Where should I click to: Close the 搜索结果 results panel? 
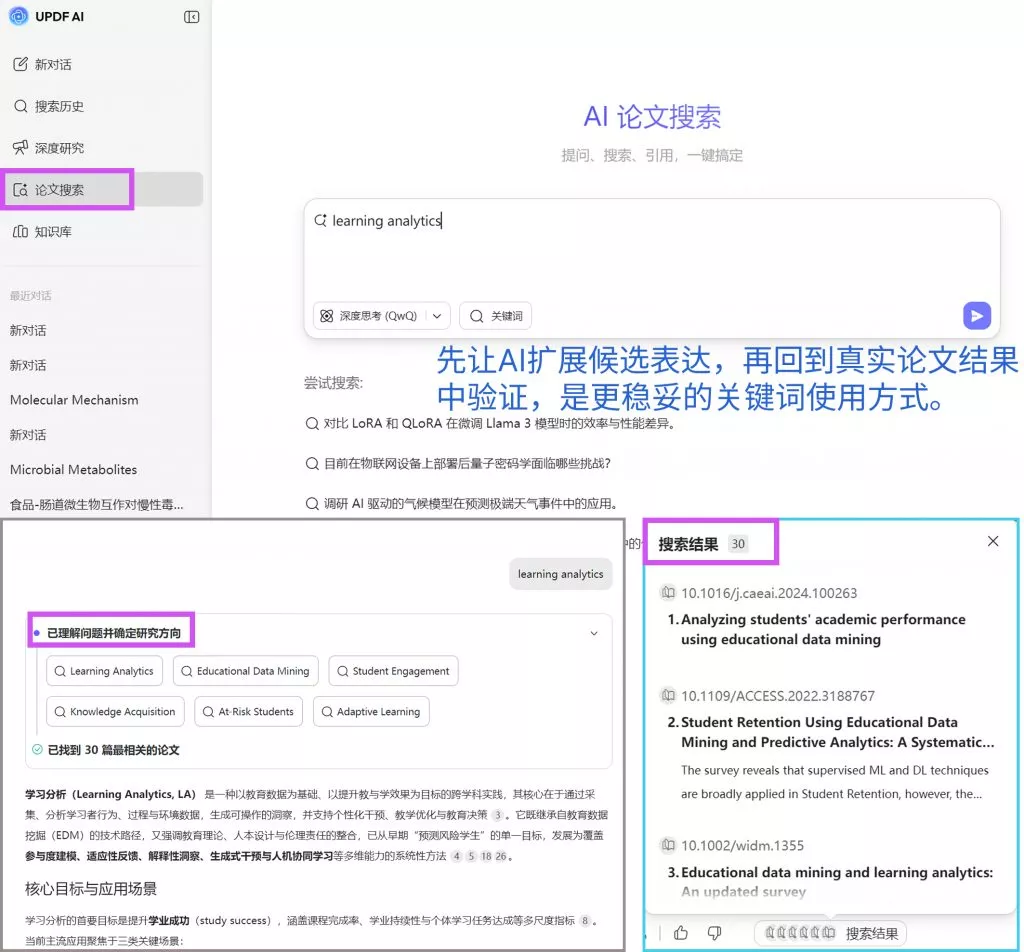(993, 541)
